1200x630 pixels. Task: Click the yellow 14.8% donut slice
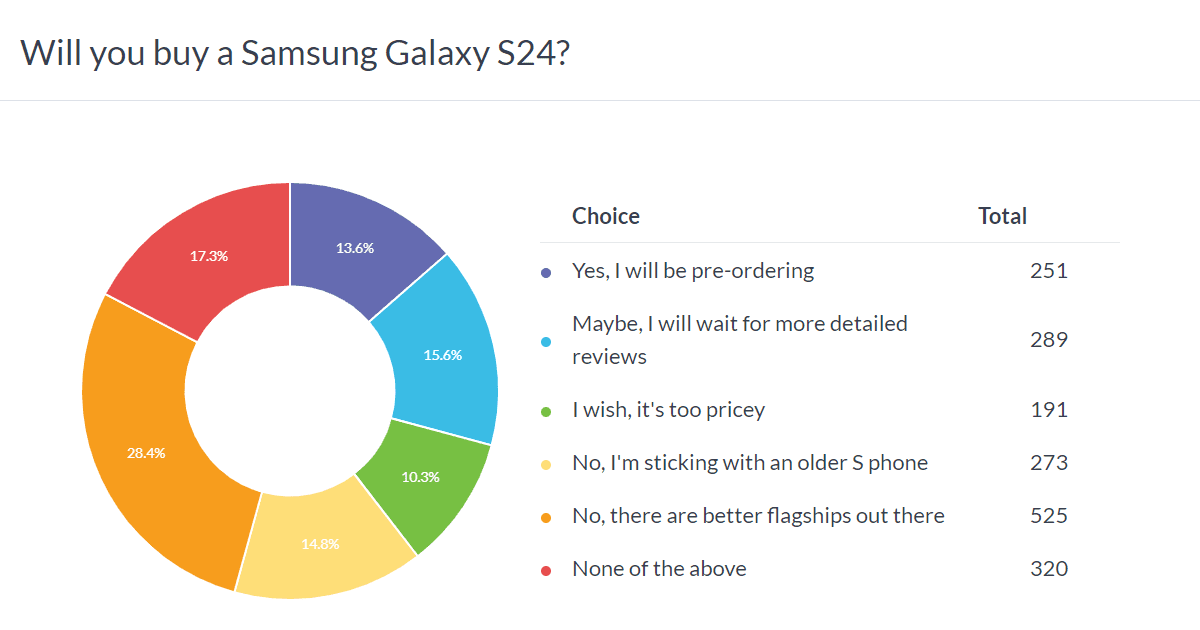click(x=322, y=544)
